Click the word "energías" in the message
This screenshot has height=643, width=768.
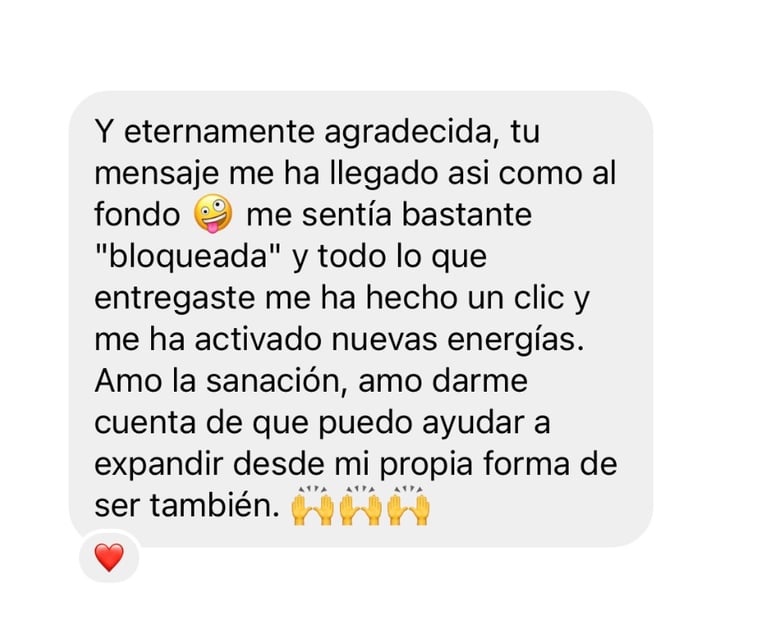click(x=516, y=340)
